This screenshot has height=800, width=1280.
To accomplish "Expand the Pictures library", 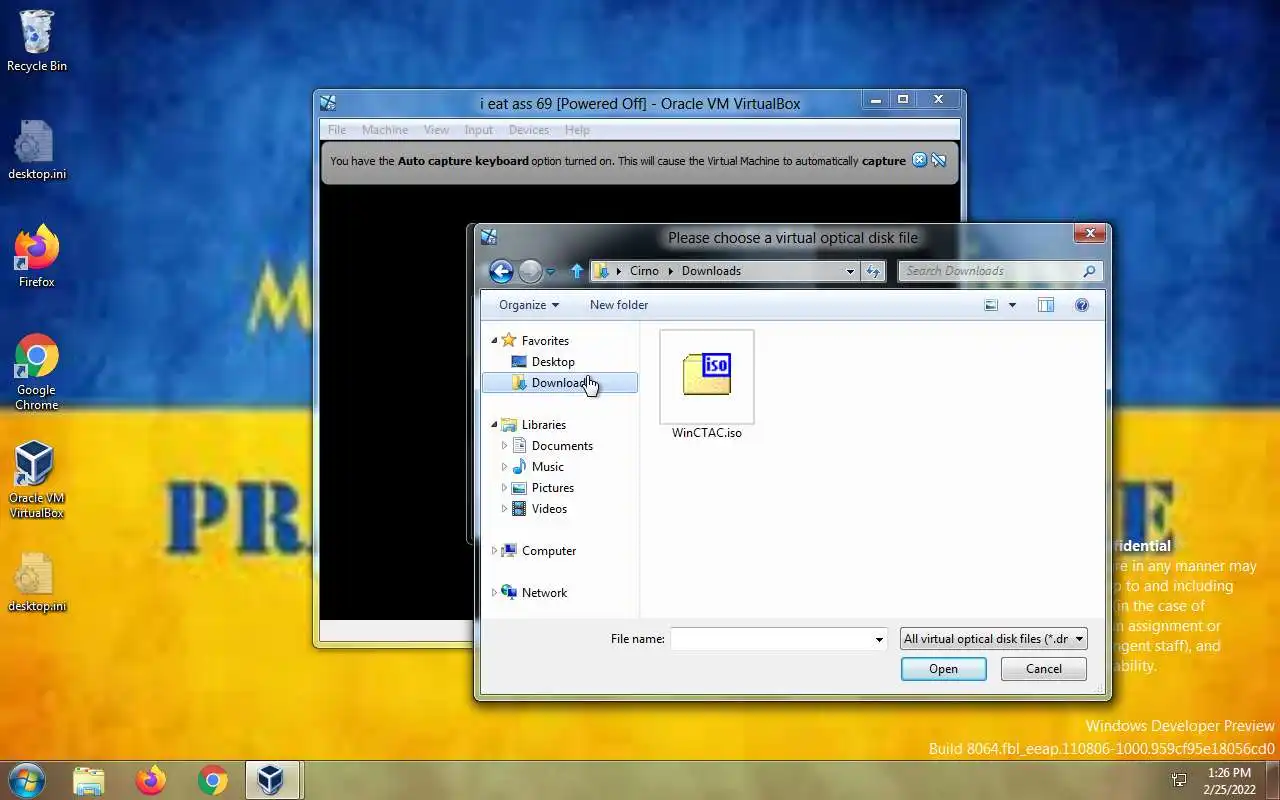I will pyautogui.click(x=504, y=488).
